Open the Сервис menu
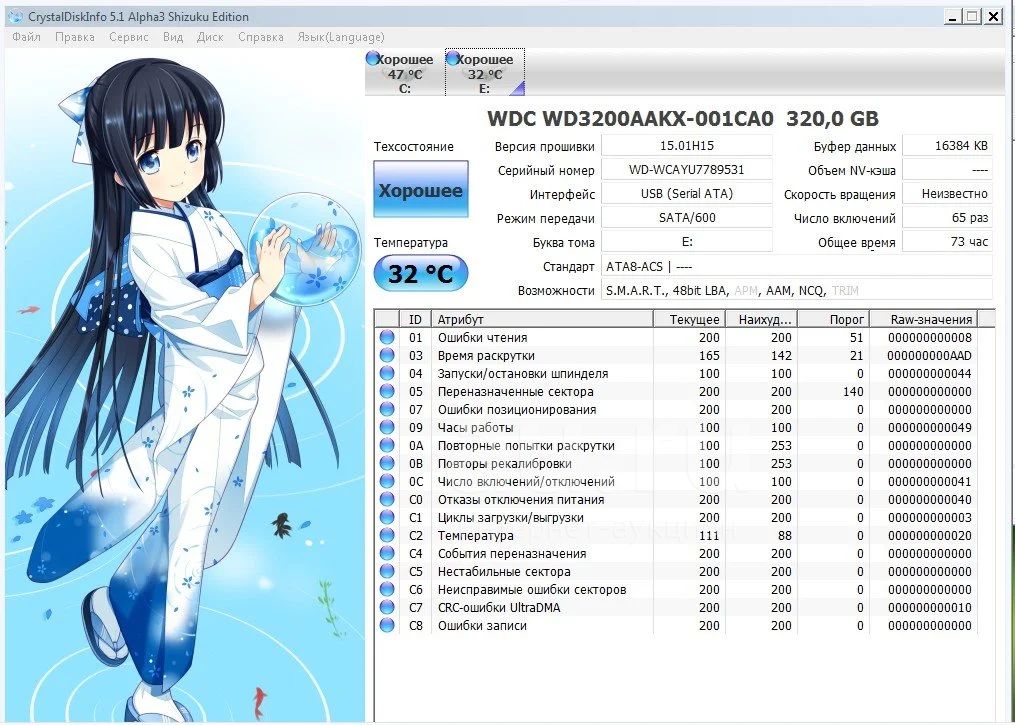Image resolution: width=1015 pixels, height=725 pixels. click(x=129, y=37)
